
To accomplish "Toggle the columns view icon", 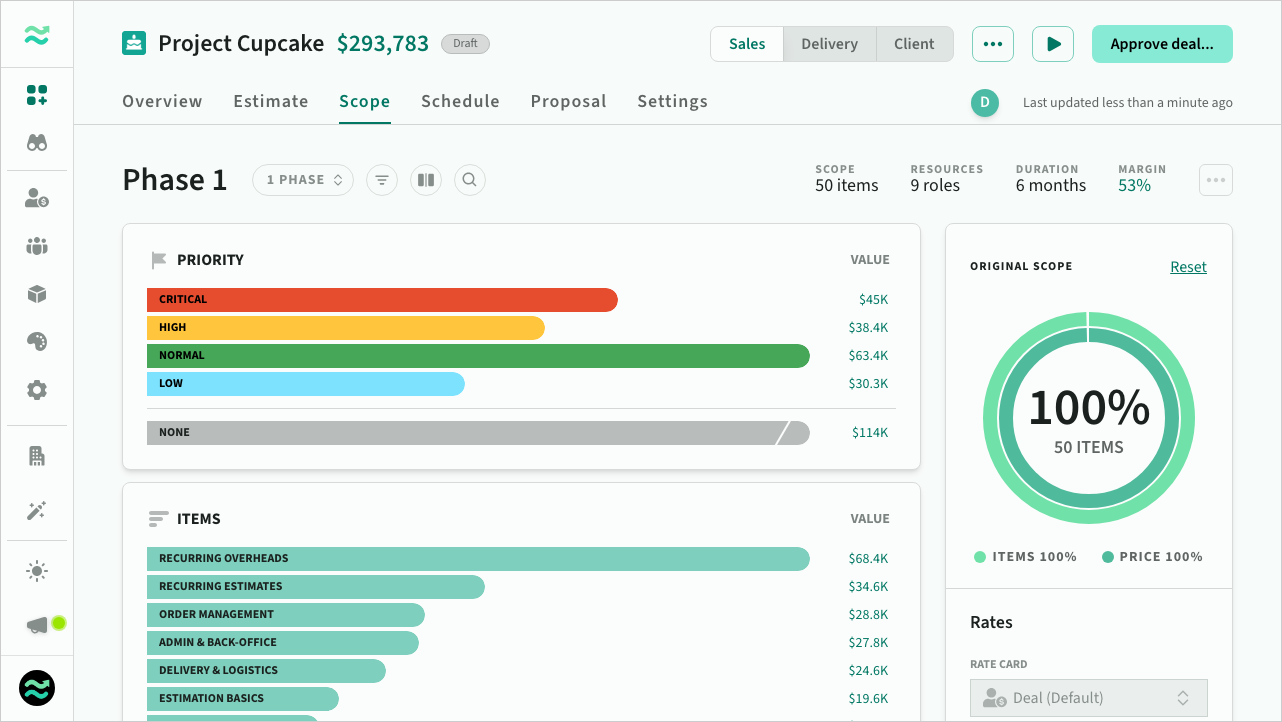I will (426, 180).
